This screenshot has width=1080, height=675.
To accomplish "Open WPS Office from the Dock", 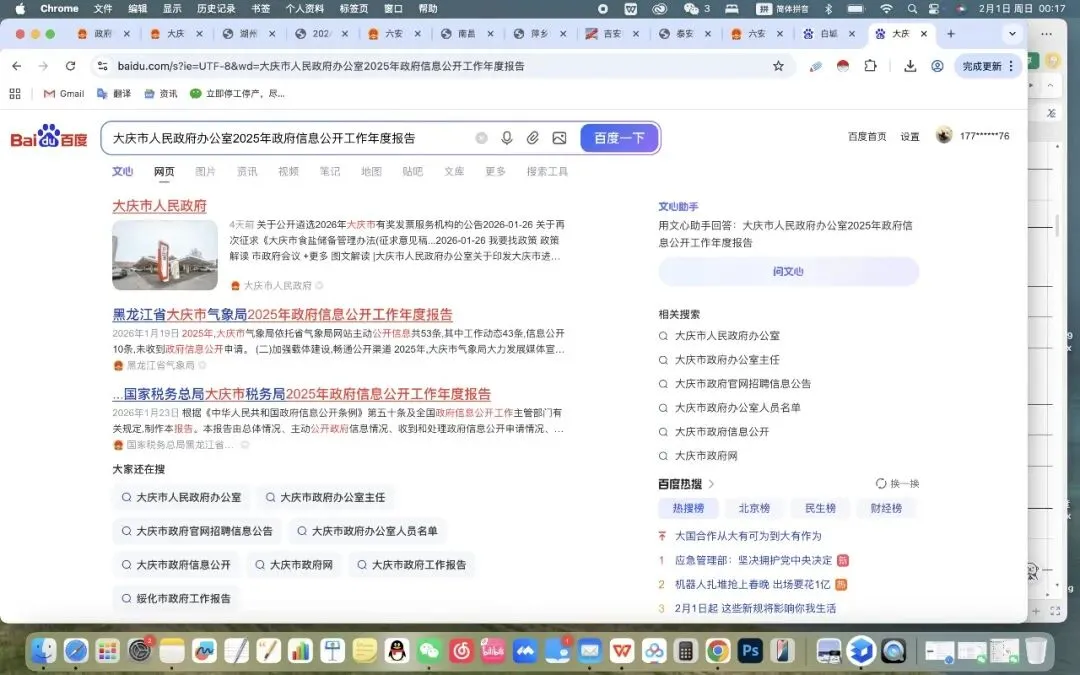I will point(622,650).
